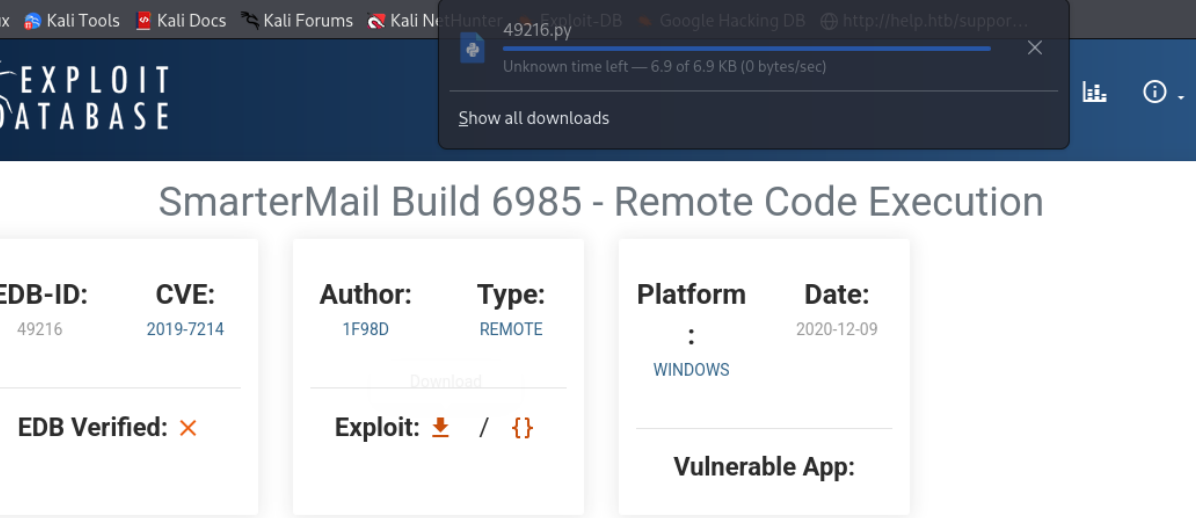Select the WINDOWS platform link
1196x518 pixels.
click(x=691, y=369)
